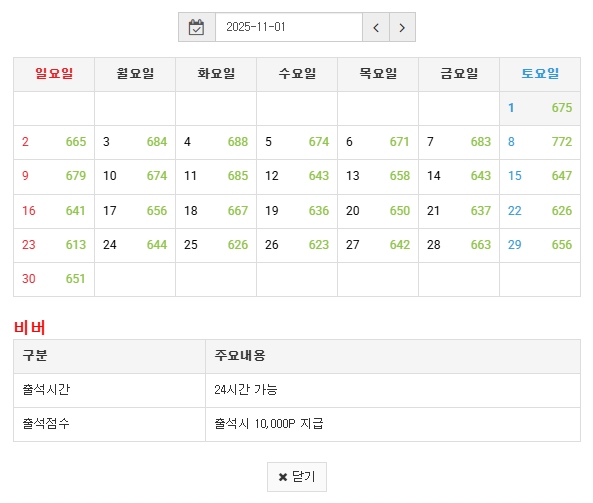Click the 비버 section heading
This screenshot has height=503, width=593.
(29, 328)
